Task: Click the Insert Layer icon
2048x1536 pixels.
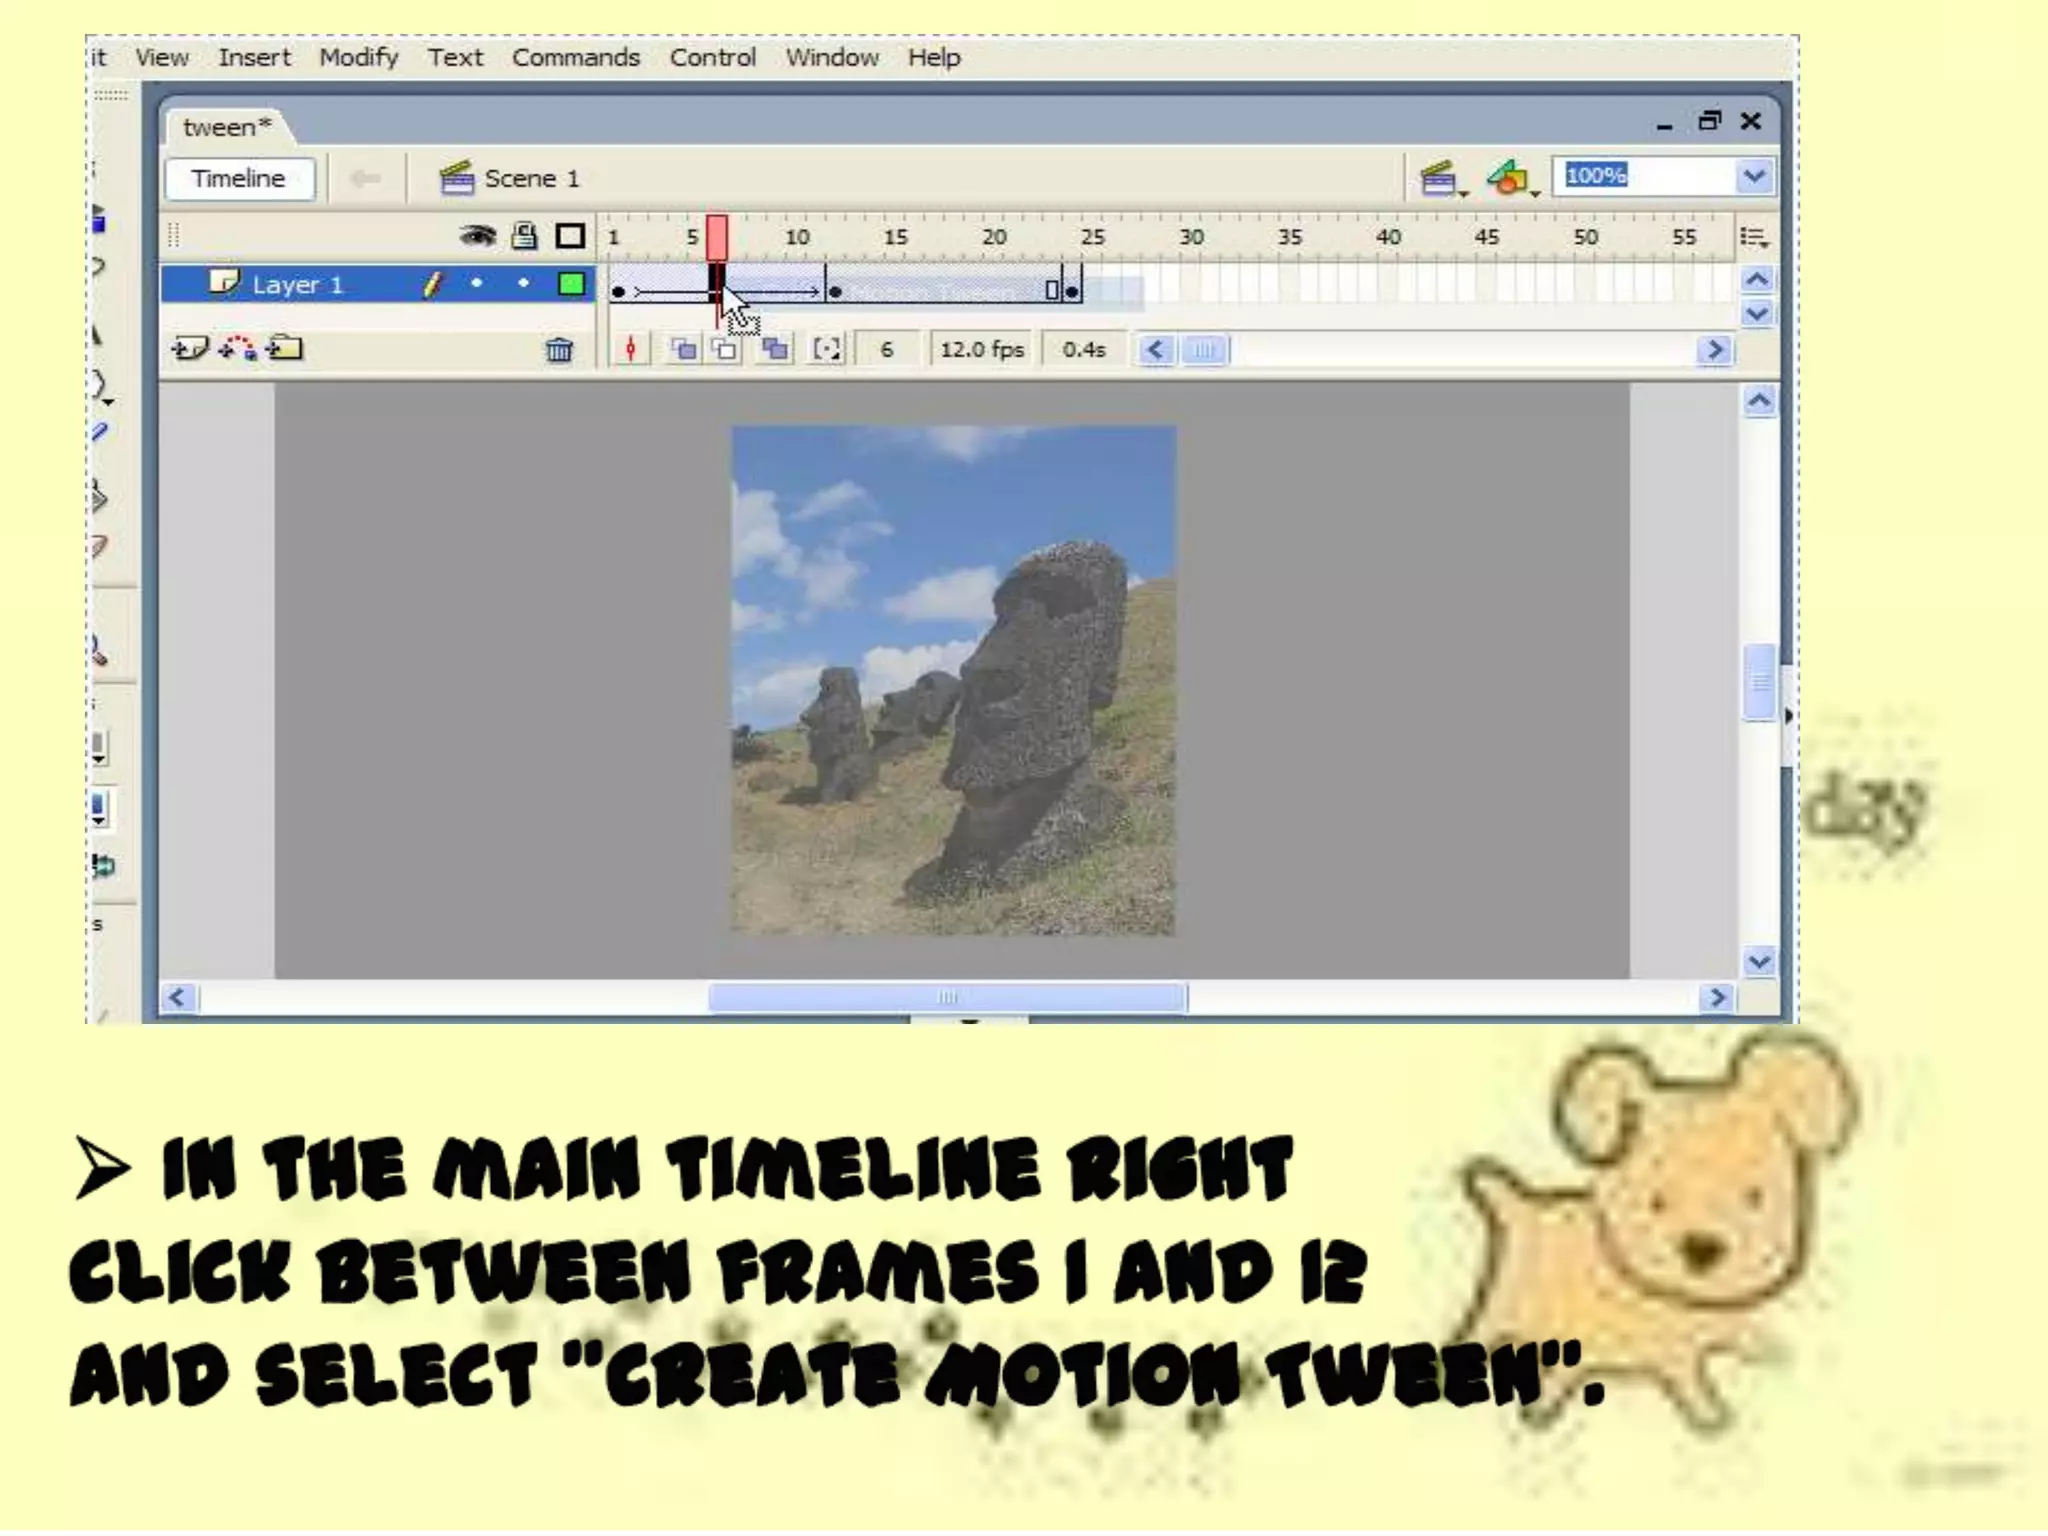Action: (x=189, y=349)
